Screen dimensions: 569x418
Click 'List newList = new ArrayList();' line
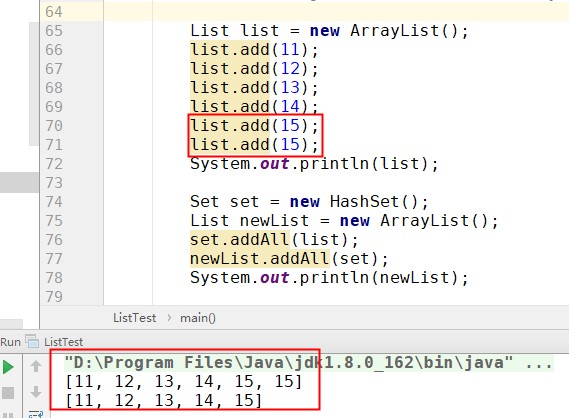pos(344,221)
